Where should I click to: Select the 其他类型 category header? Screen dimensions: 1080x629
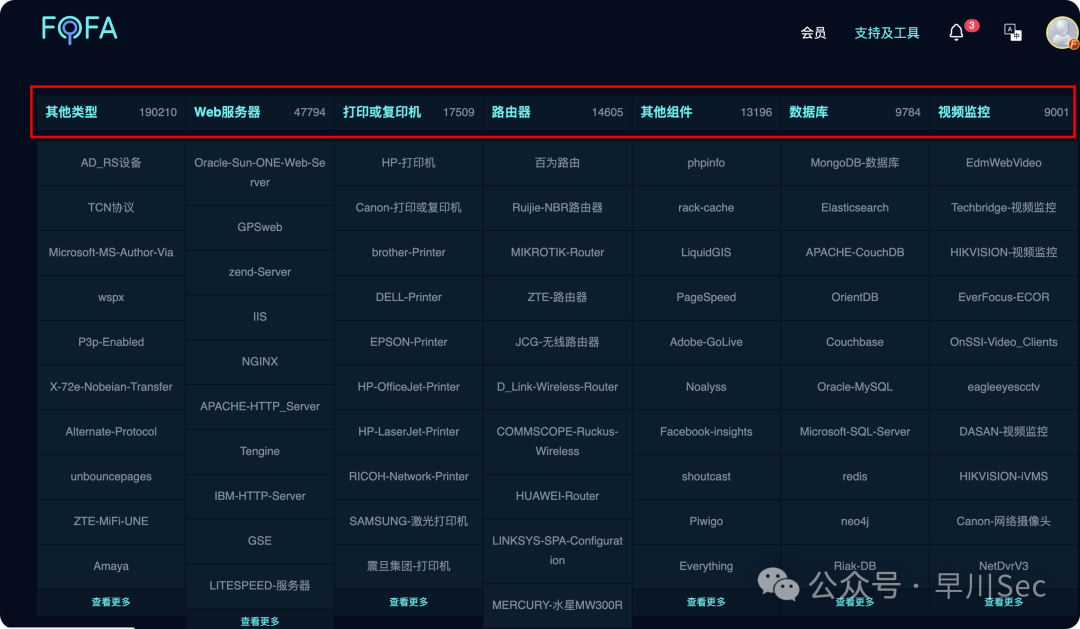click(71, 112)
